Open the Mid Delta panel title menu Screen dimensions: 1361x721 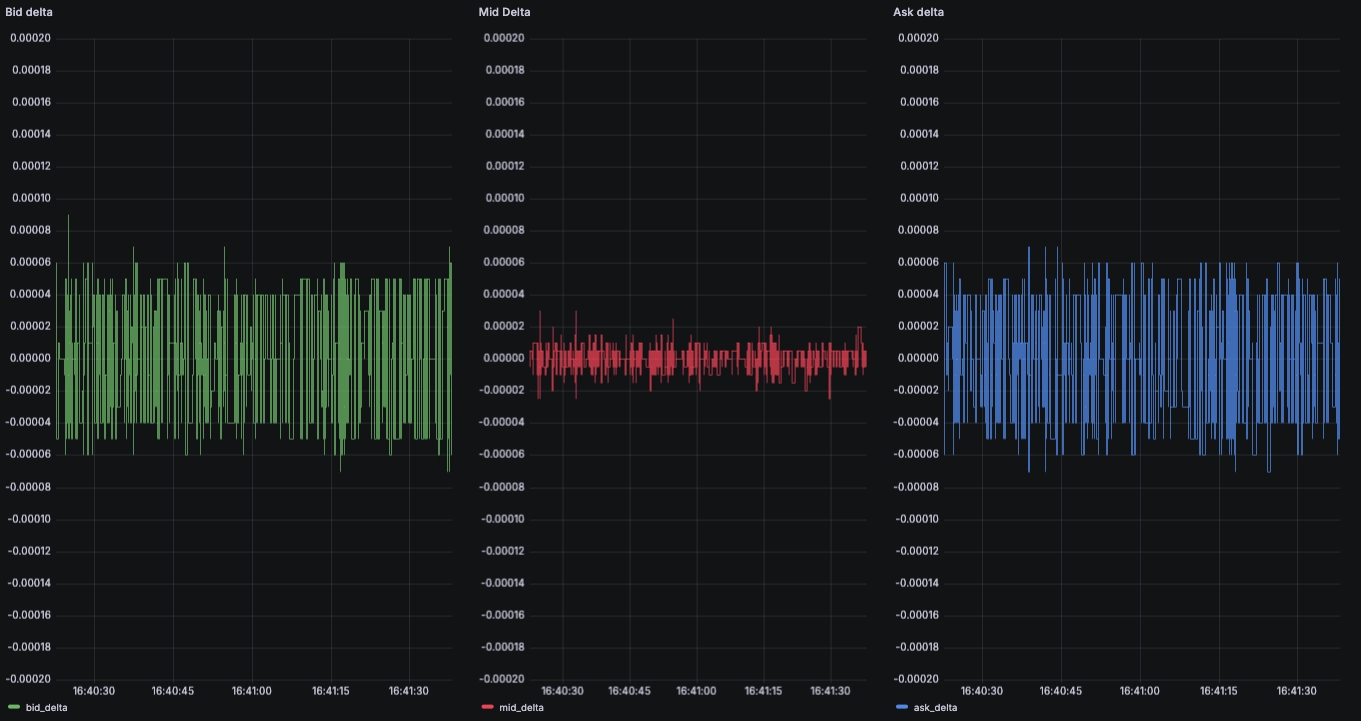click(505, 12)
